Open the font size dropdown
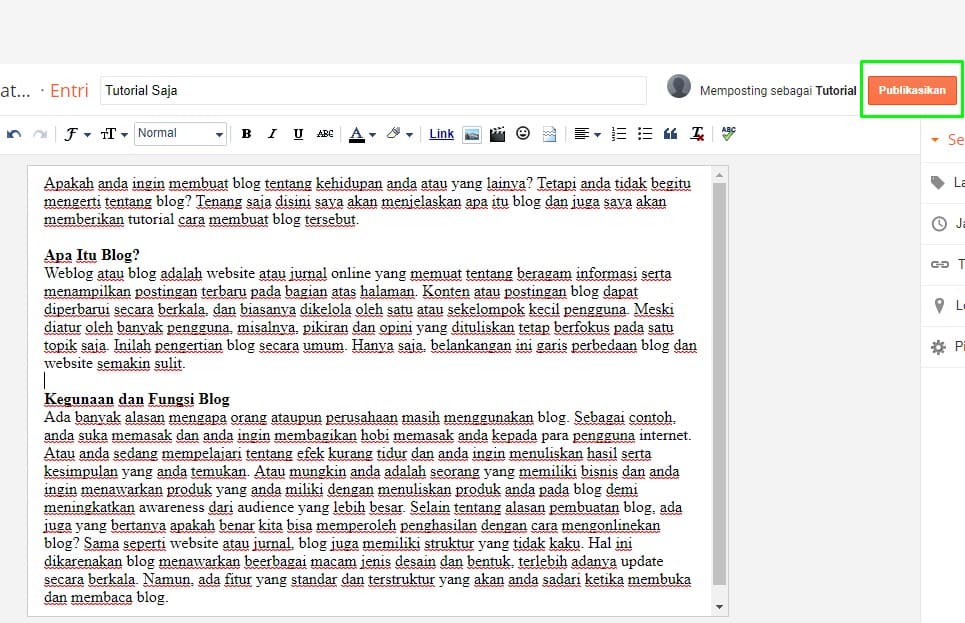This screenshot has width=965, height=623. (114, 134)
